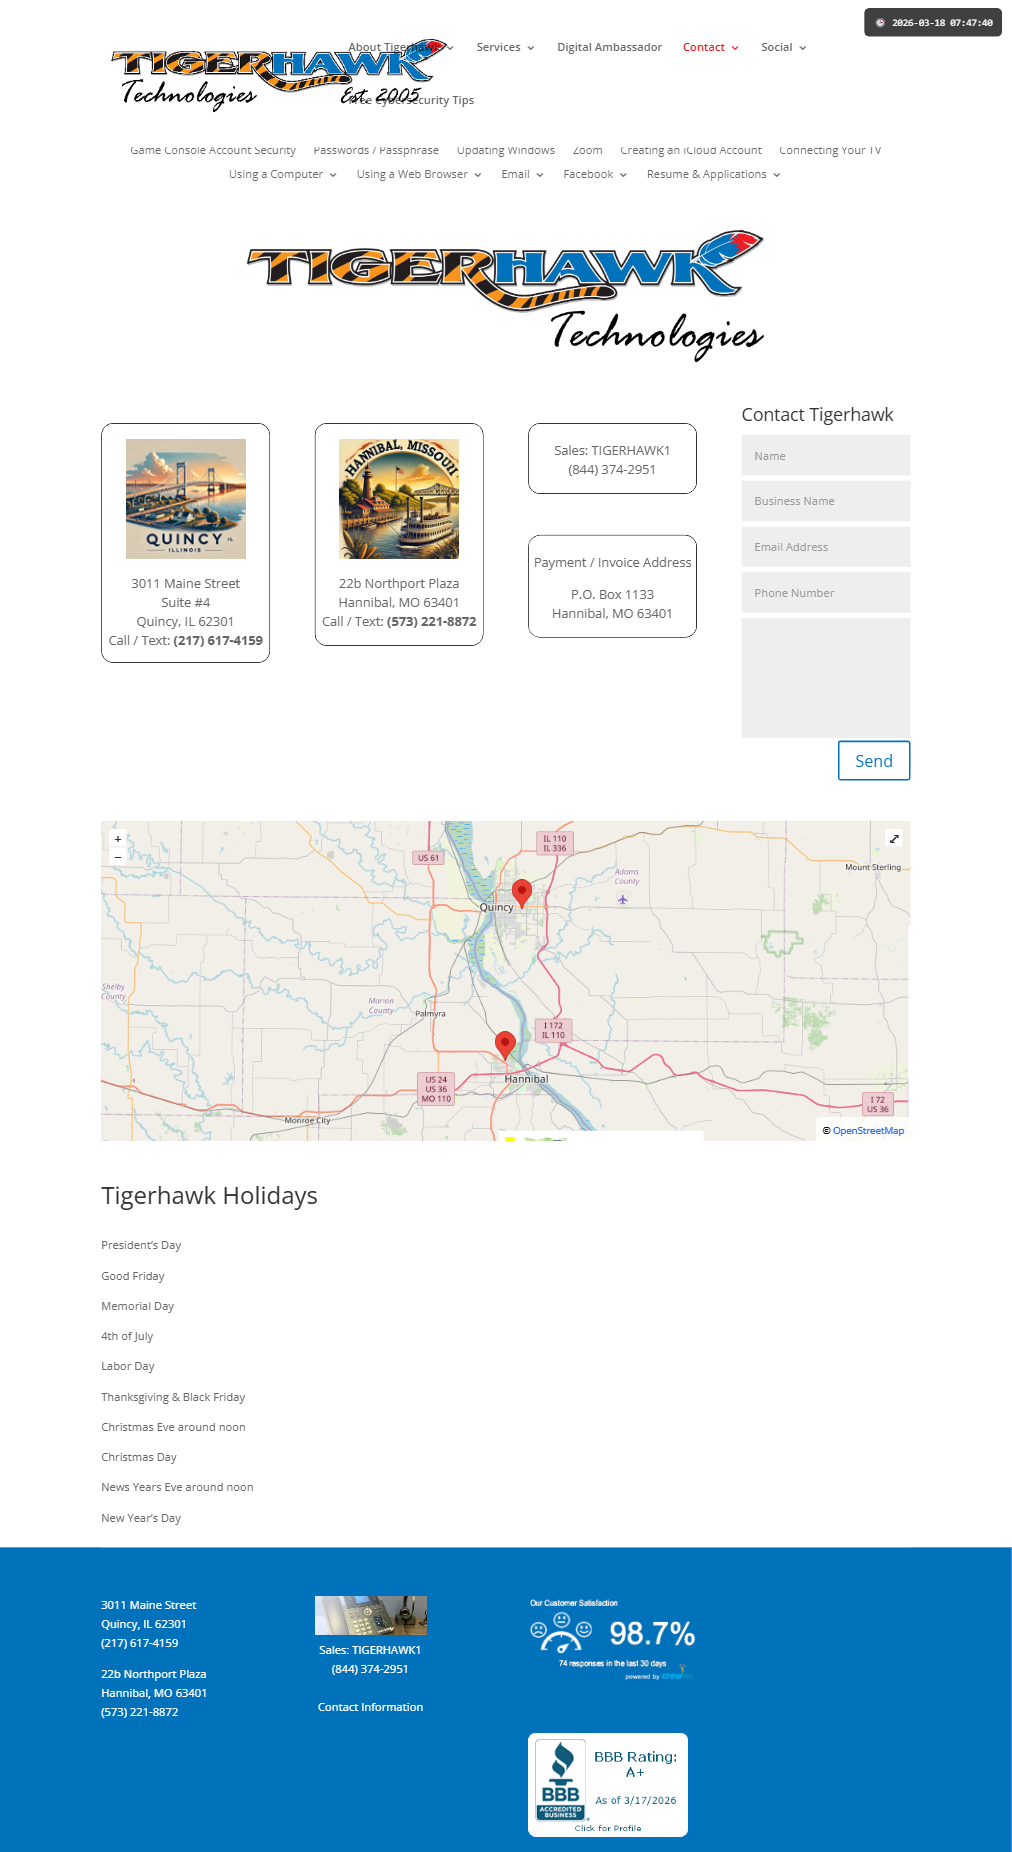This screenshot has height=1852, width=1012.
Task: Expand Using a Computer submenu
Action: (283, 174)
